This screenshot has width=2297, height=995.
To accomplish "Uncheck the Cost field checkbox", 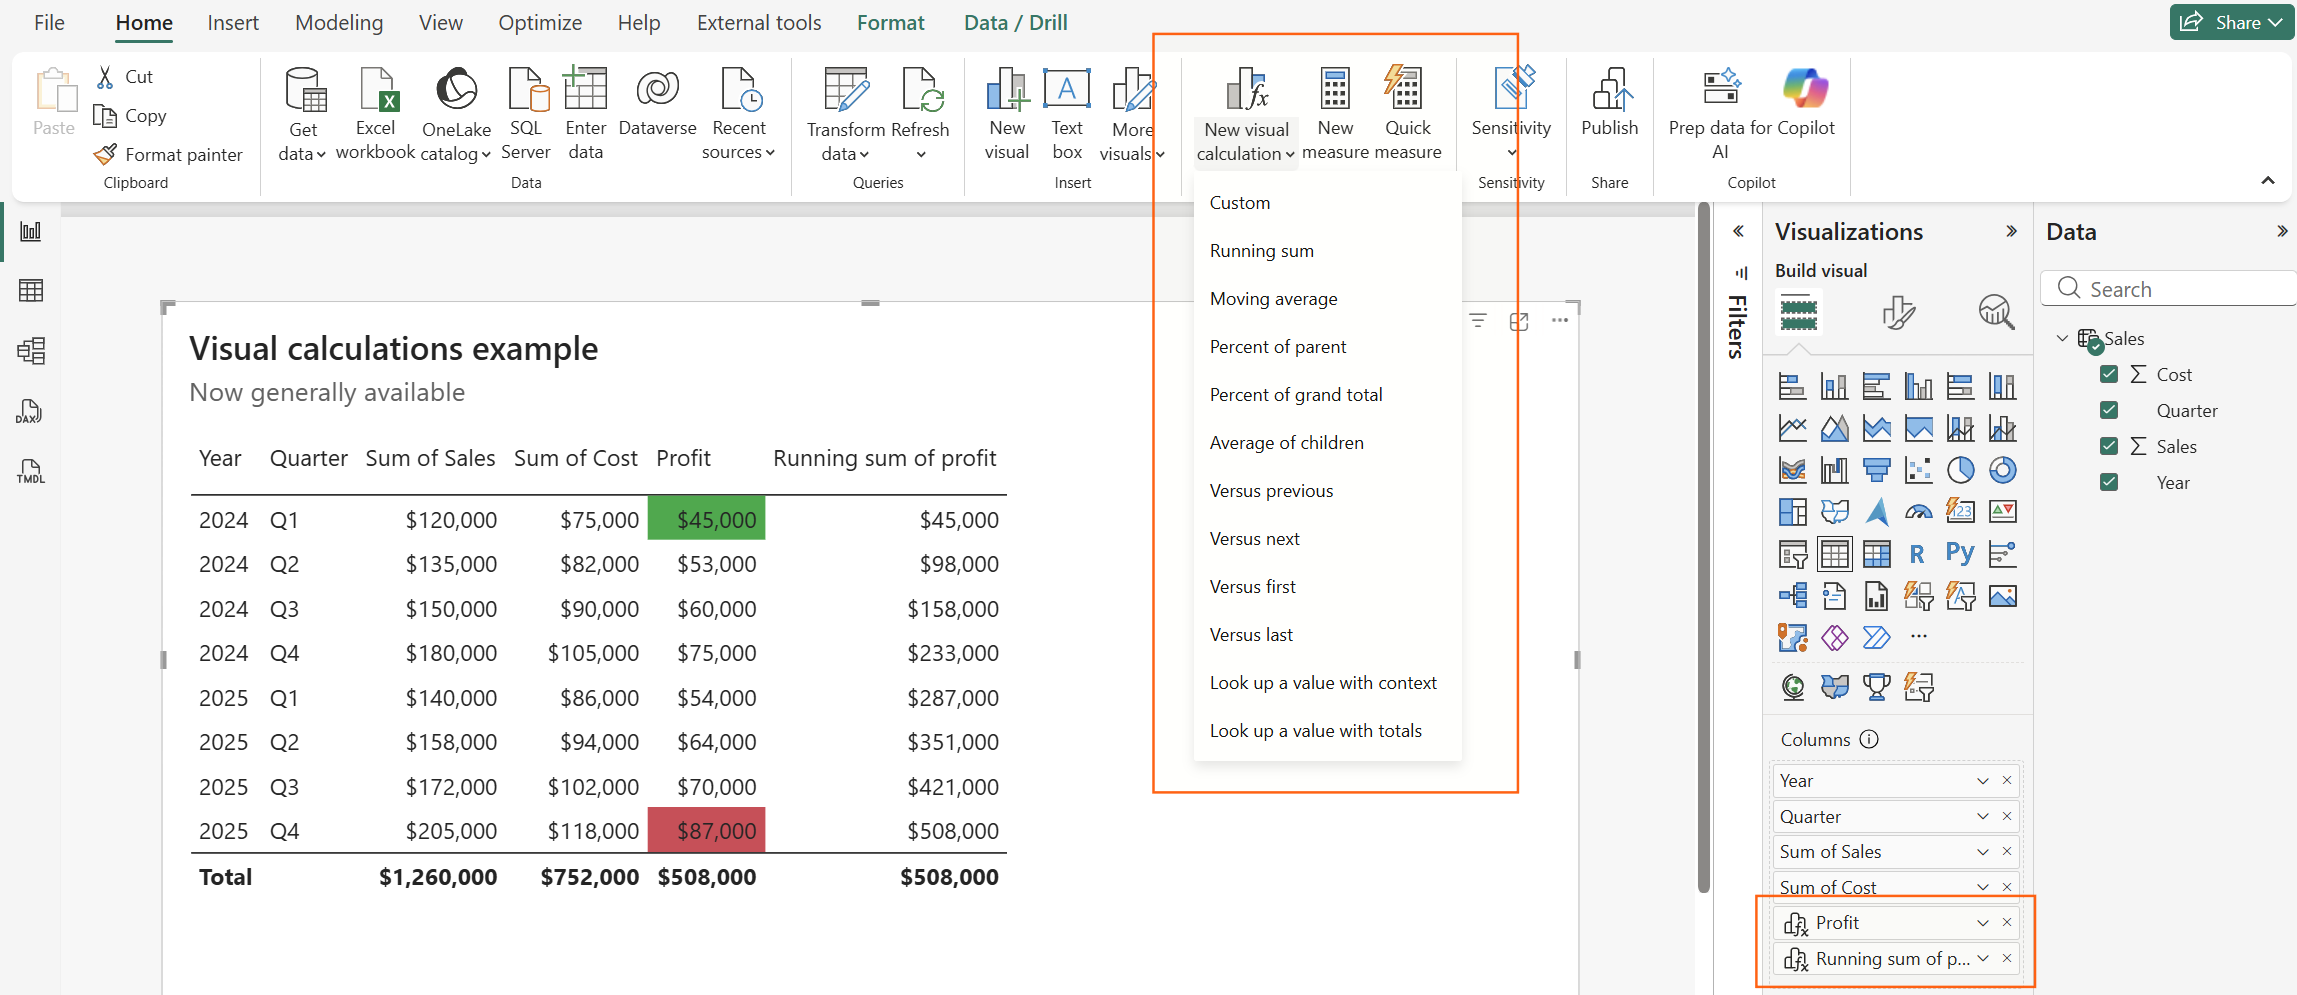I will tap(2109, 374).
